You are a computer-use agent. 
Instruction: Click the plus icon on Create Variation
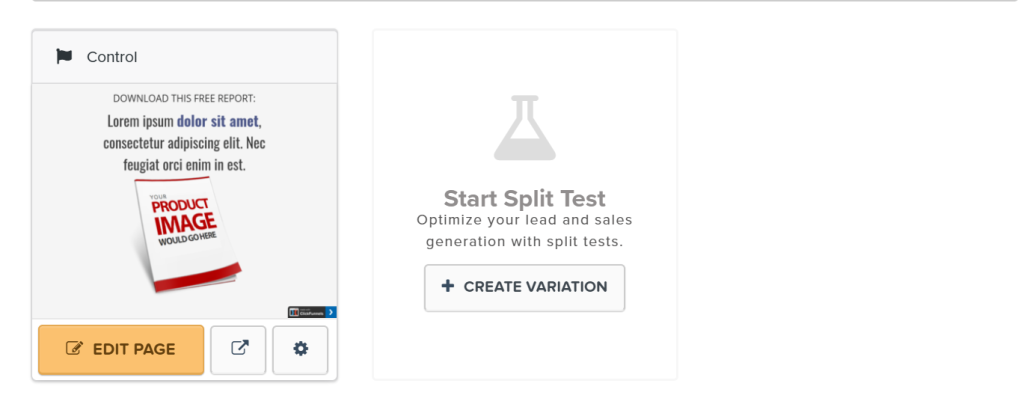(x=448, y=287)
